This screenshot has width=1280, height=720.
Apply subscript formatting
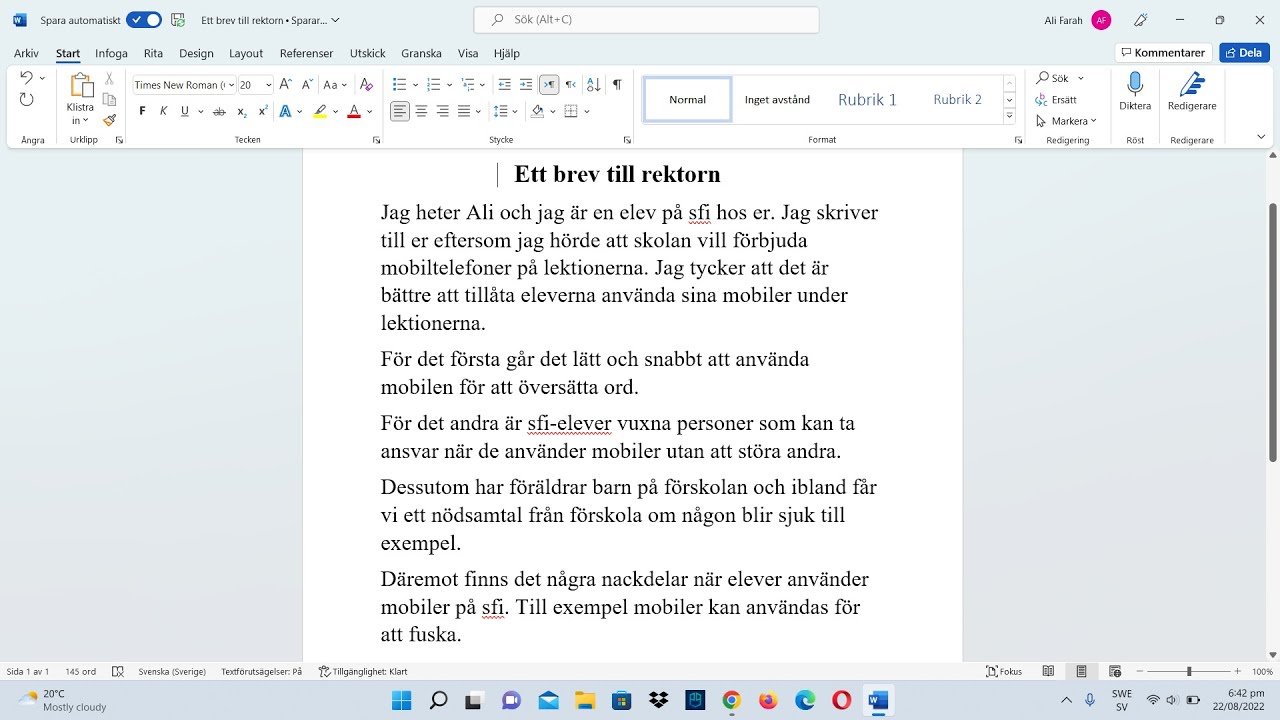click(x=241, y=111)
